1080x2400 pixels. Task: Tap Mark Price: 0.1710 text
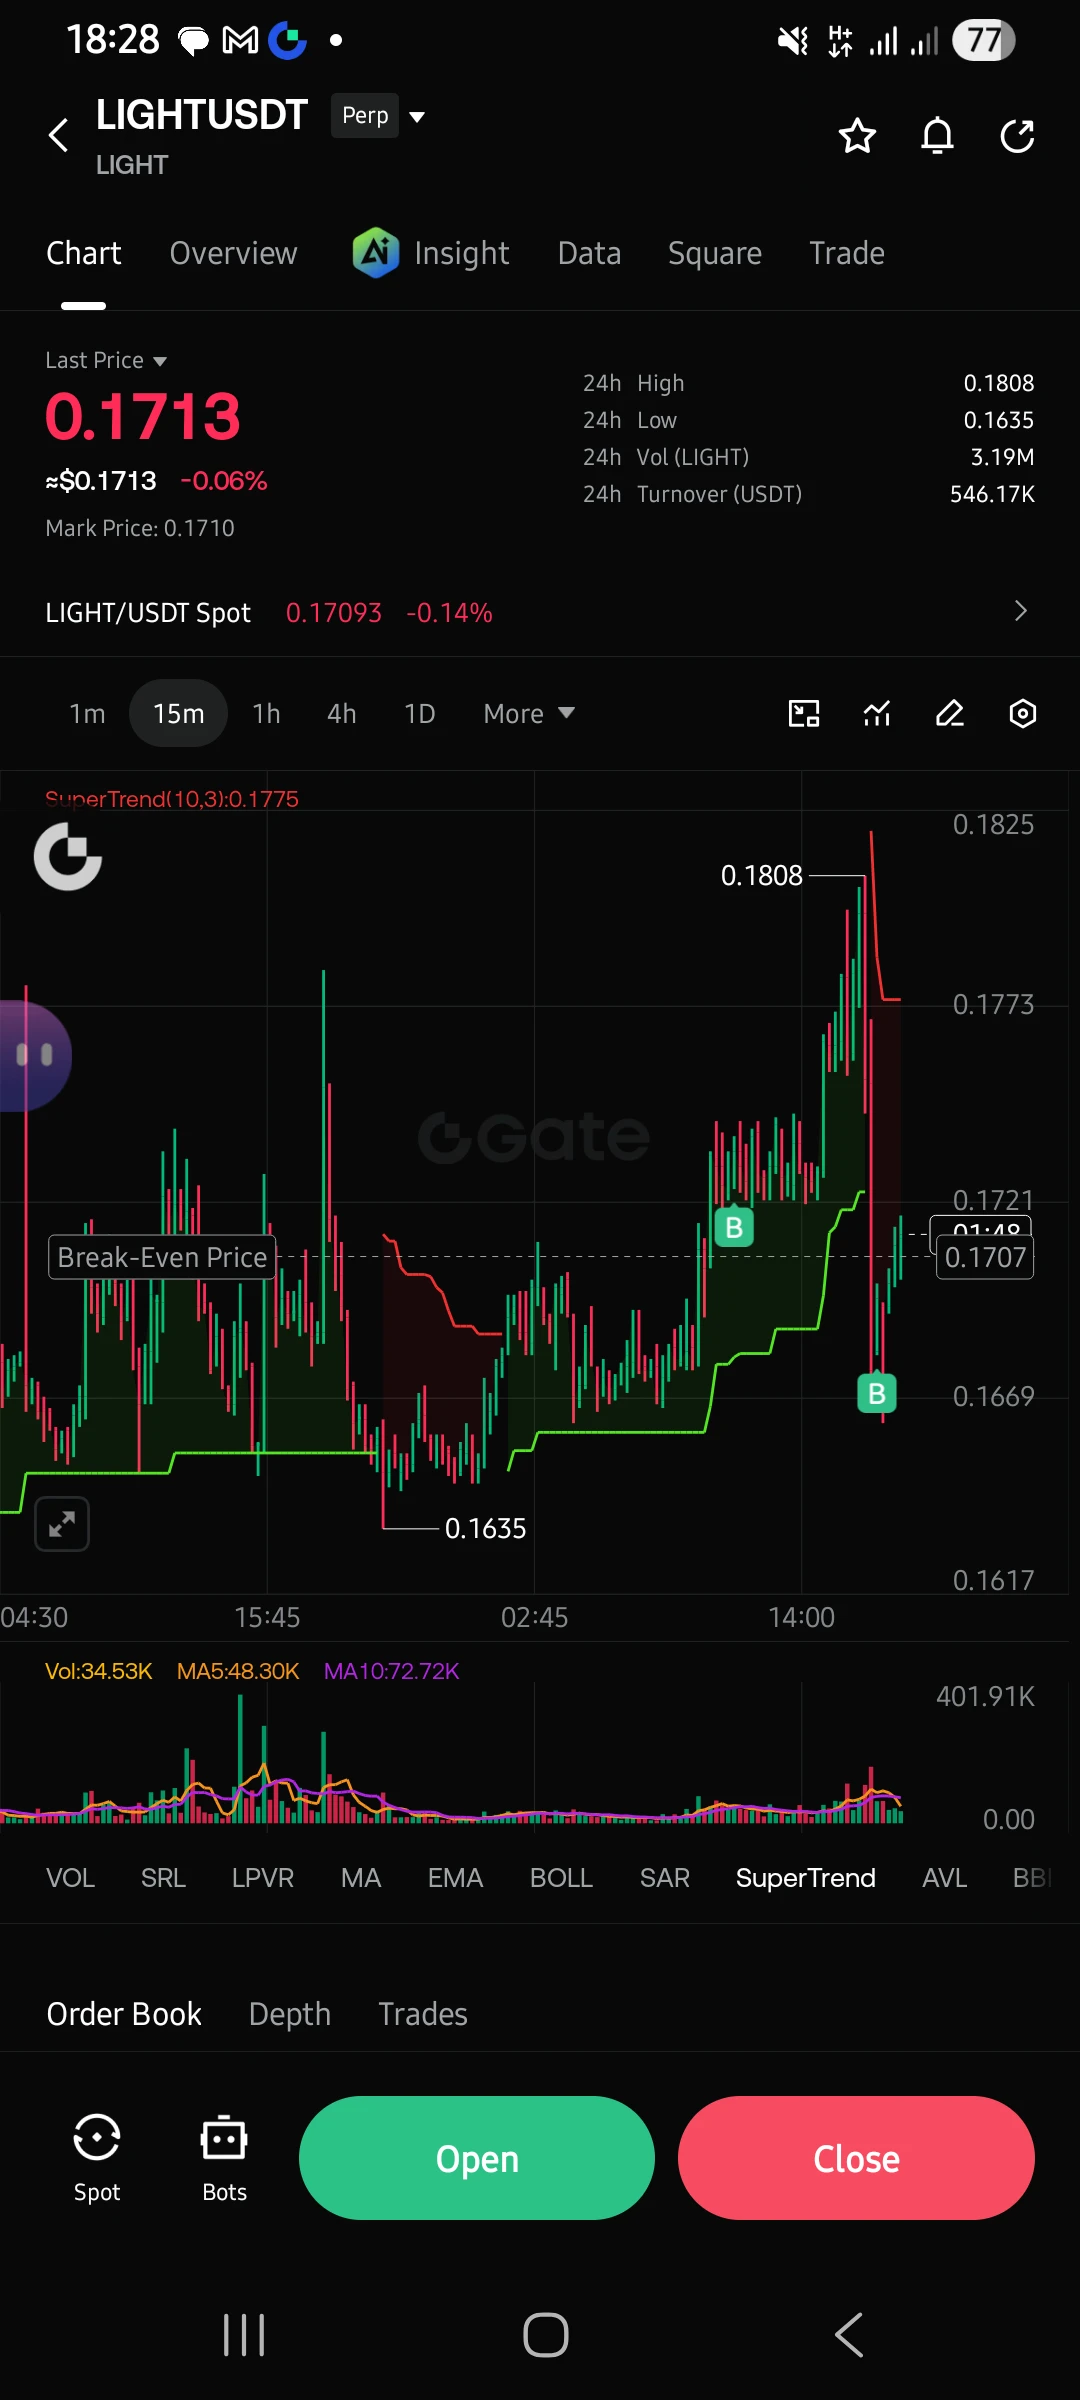(x=140, y=528)
